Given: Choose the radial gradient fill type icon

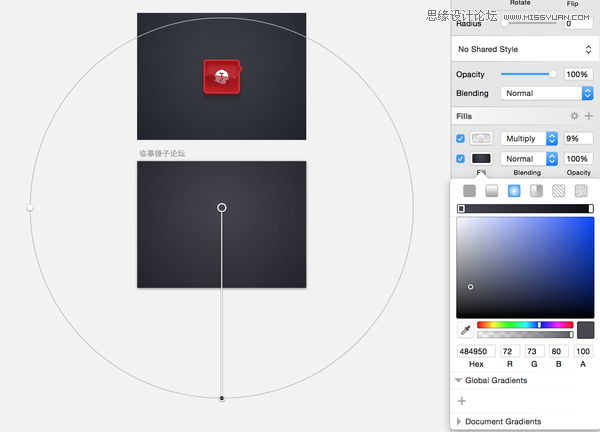Looking at the screenshot, I should tap(514, 190).
